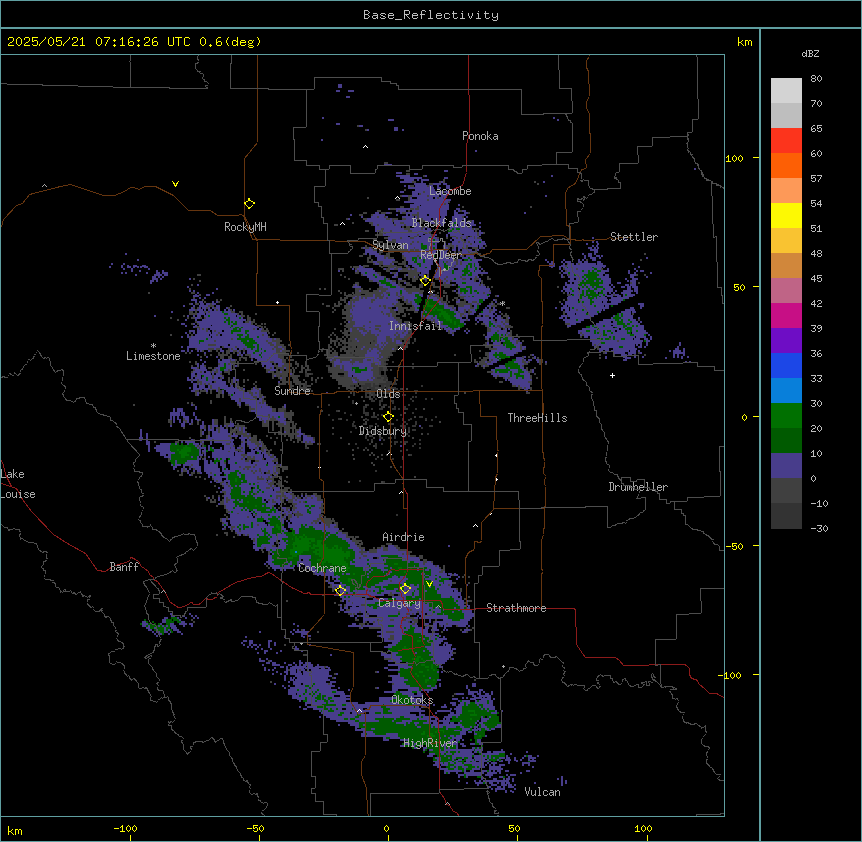Click the yellow V marker north of RockyMH
This screenshot has width=862, height=842.
click(175, 184)
